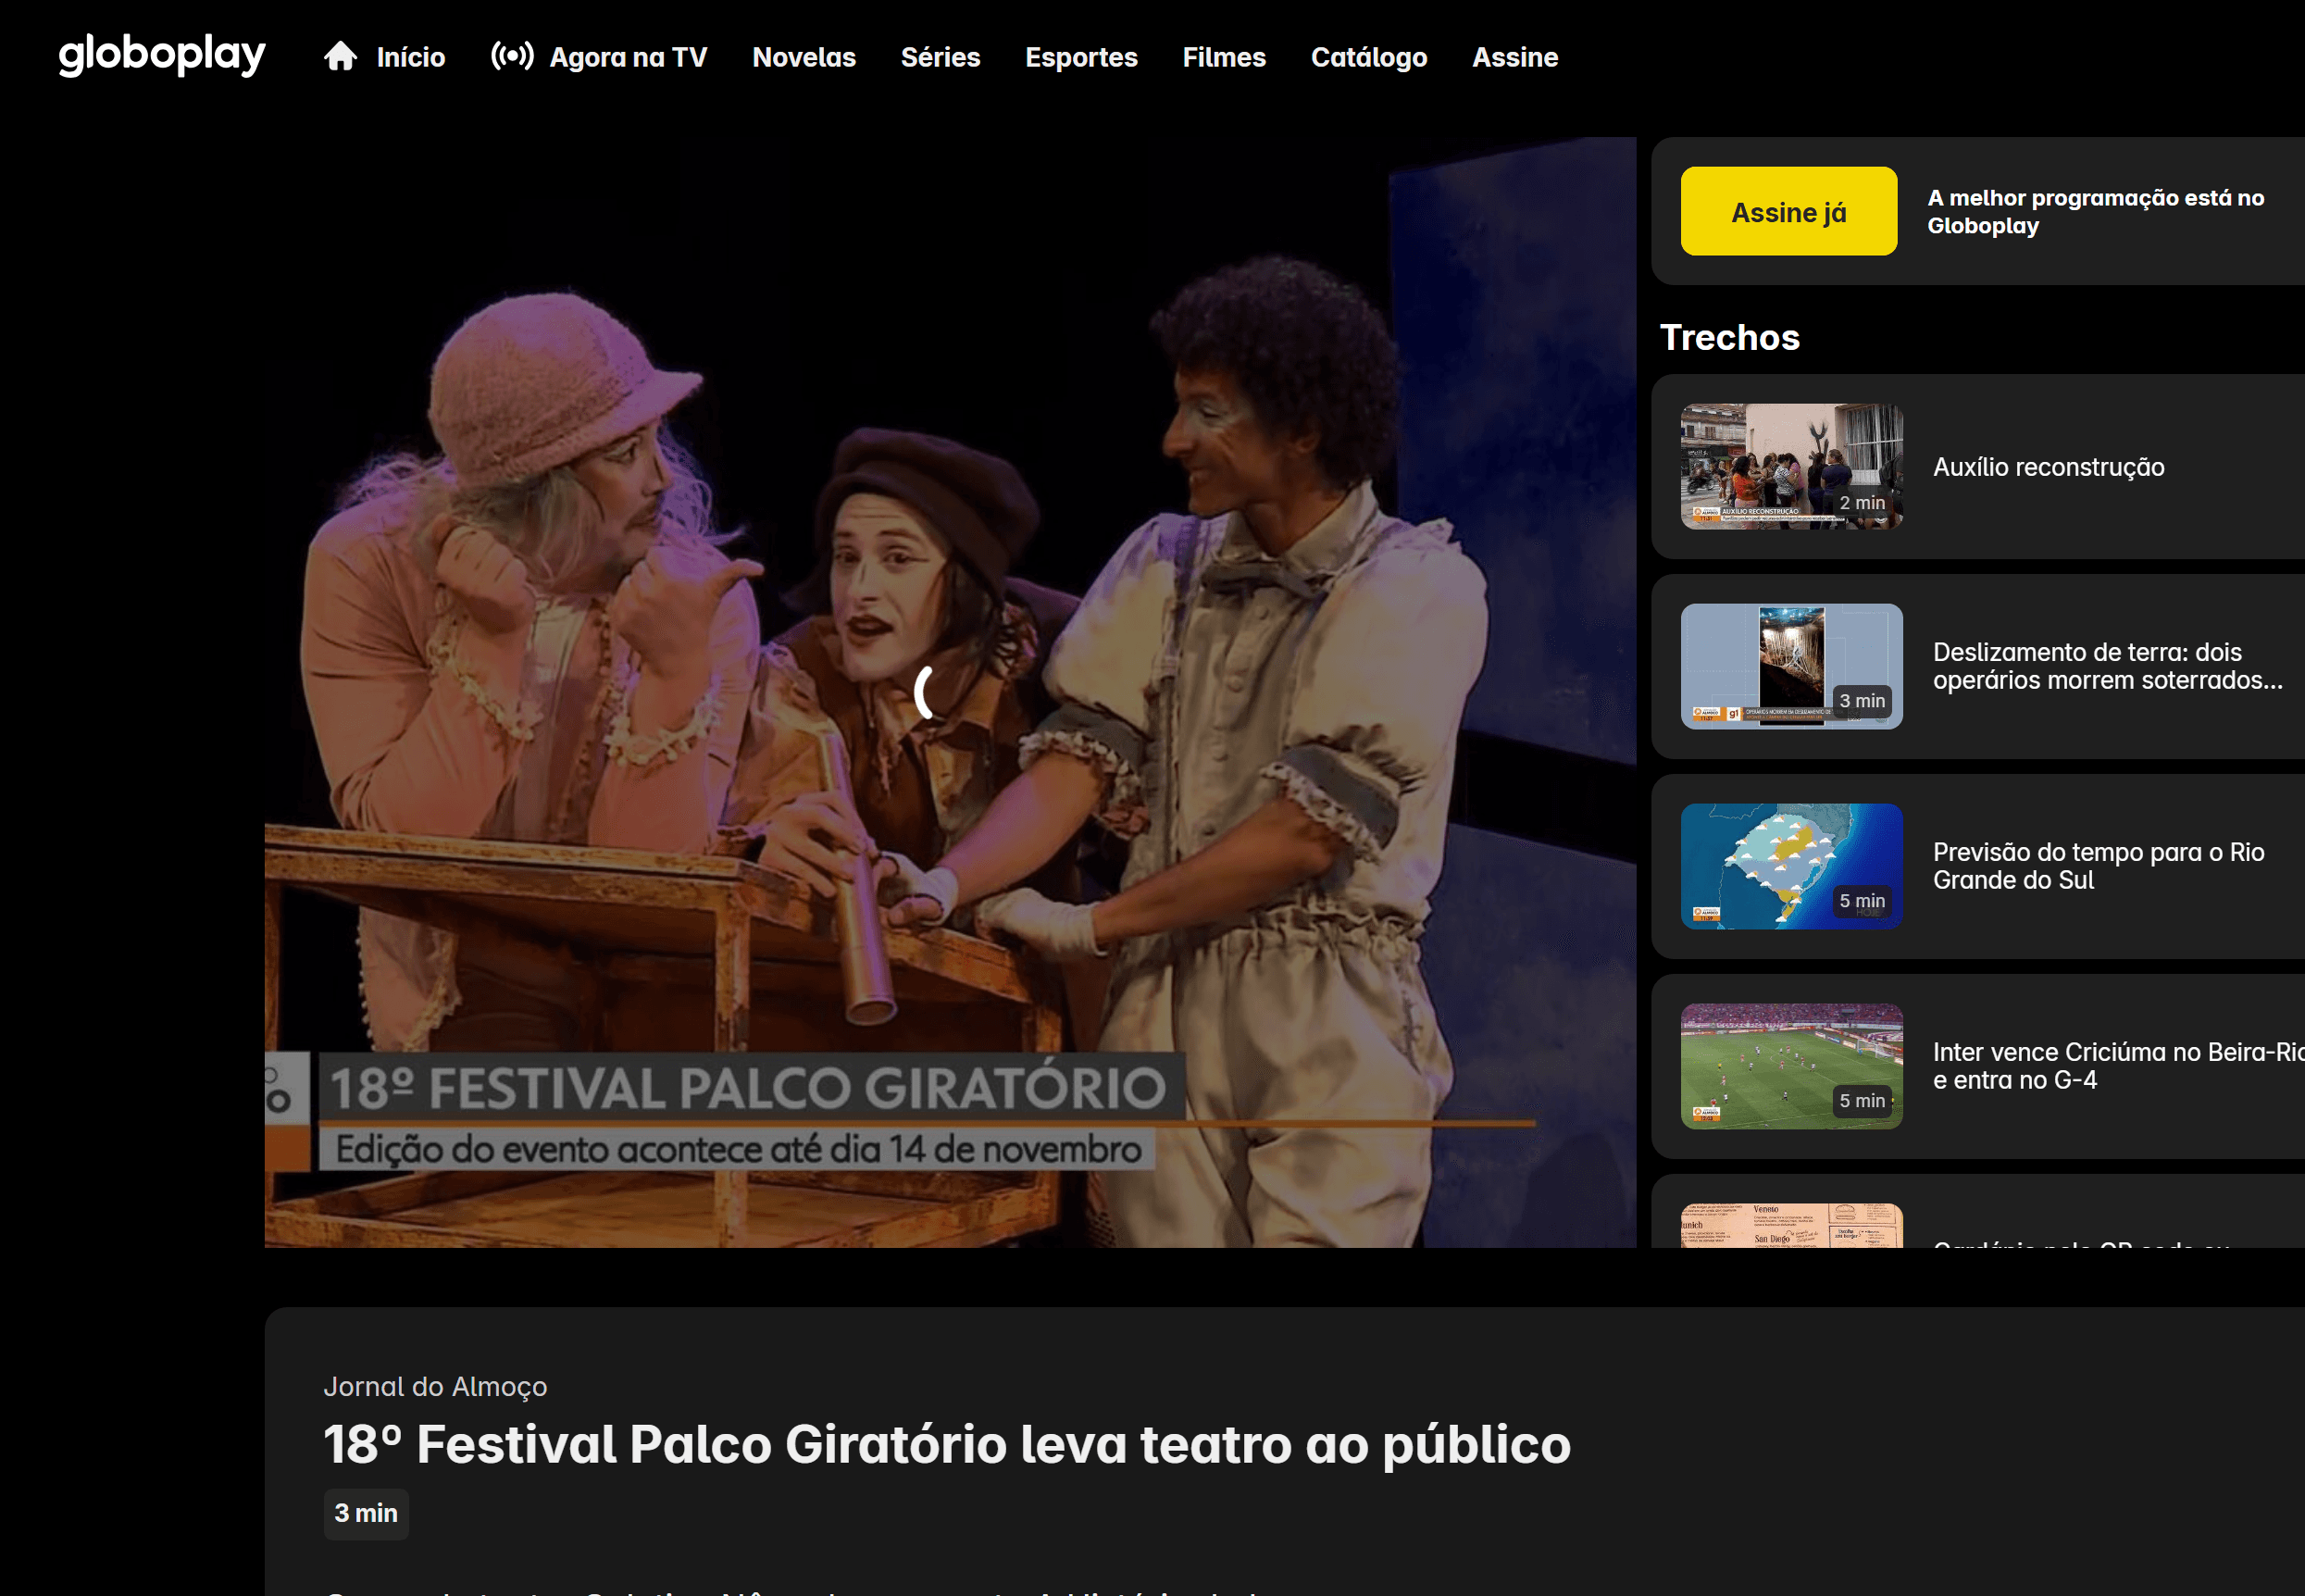Open the Auxílio reconstrução thumbnail
Image resolution: width=2305 pixels, height=1596 pixels.
coord(1792,466)
